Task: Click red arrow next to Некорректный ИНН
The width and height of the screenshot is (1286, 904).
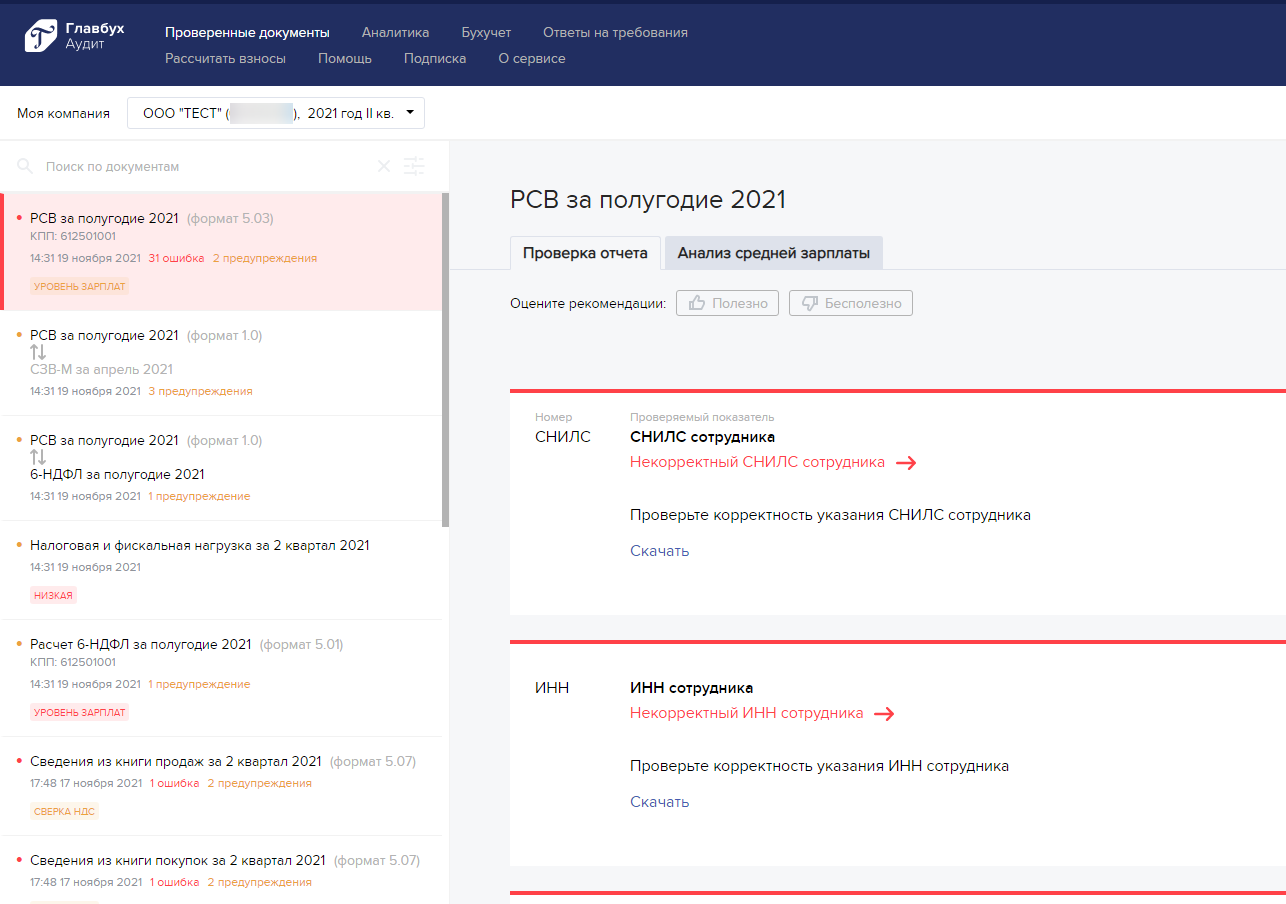Action: 884,714
